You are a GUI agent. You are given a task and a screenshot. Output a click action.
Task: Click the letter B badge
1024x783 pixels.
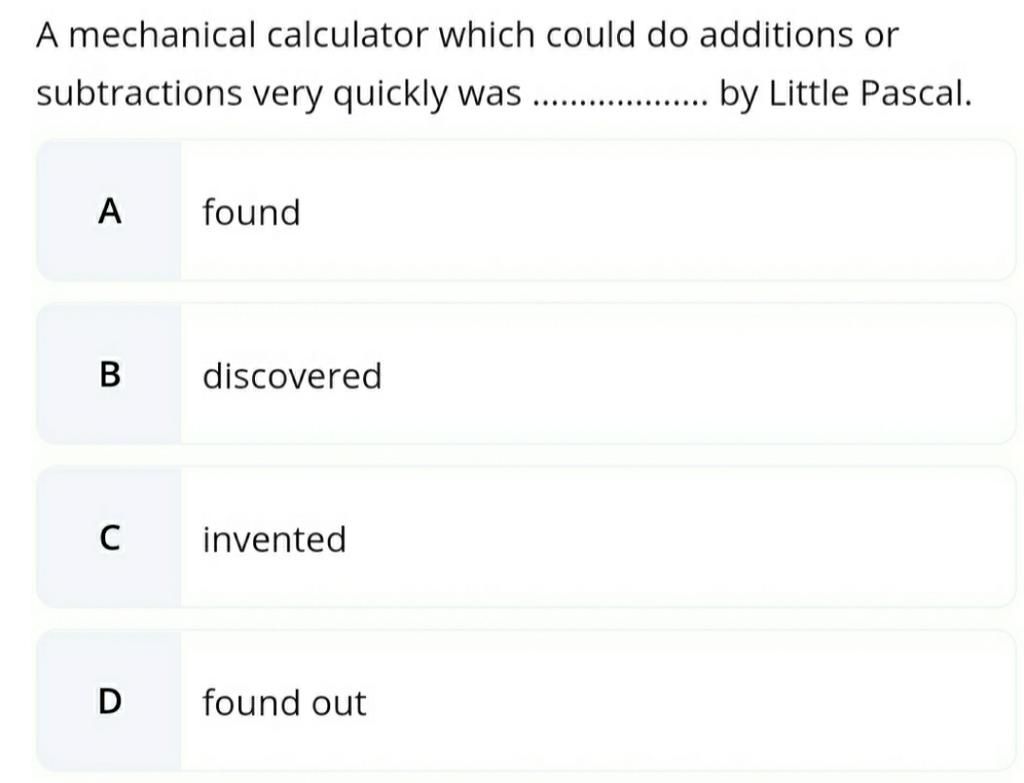click(x=110, y=374)
